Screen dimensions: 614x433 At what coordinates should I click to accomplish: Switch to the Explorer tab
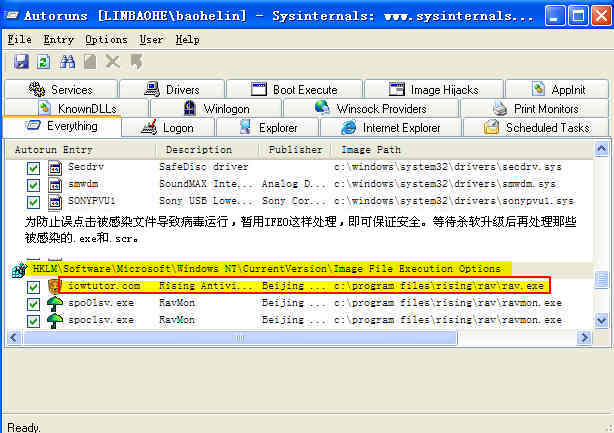(x=268, y=128)
